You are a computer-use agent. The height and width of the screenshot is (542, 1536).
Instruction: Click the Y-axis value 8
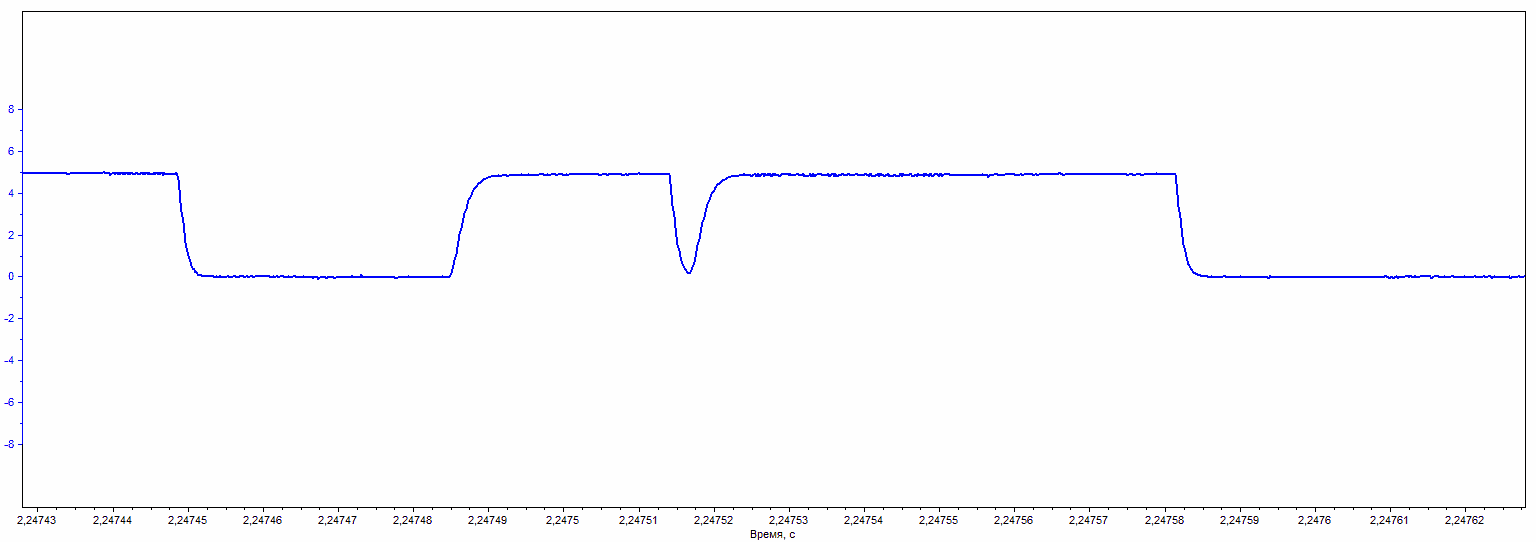[11, 109]
